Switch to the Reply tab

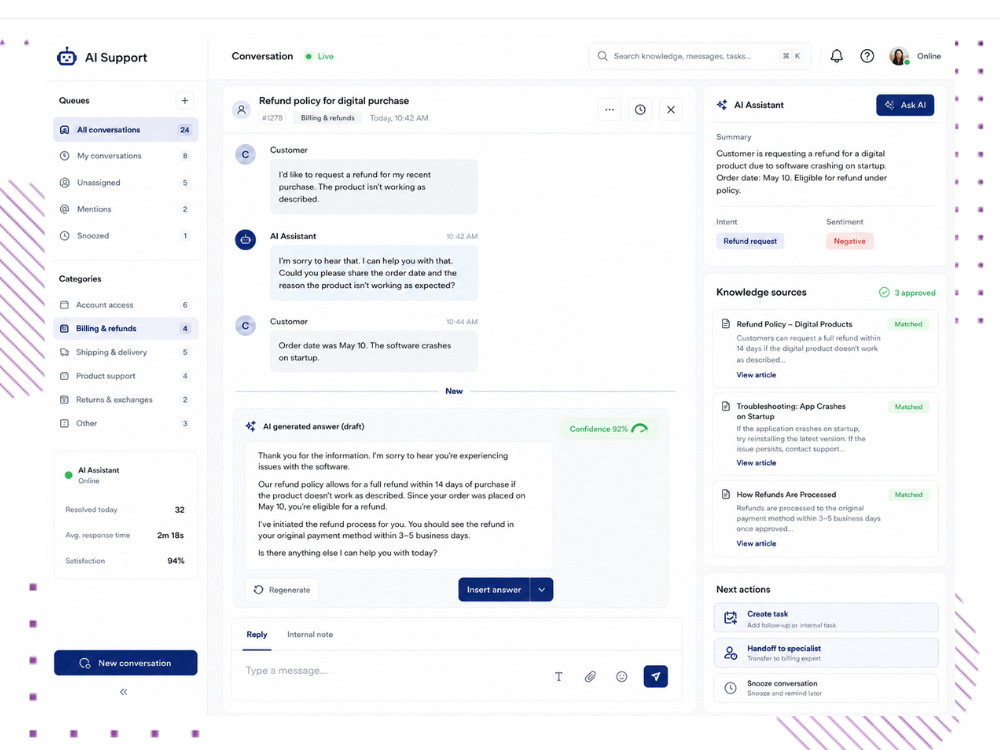tap(256, 635)
